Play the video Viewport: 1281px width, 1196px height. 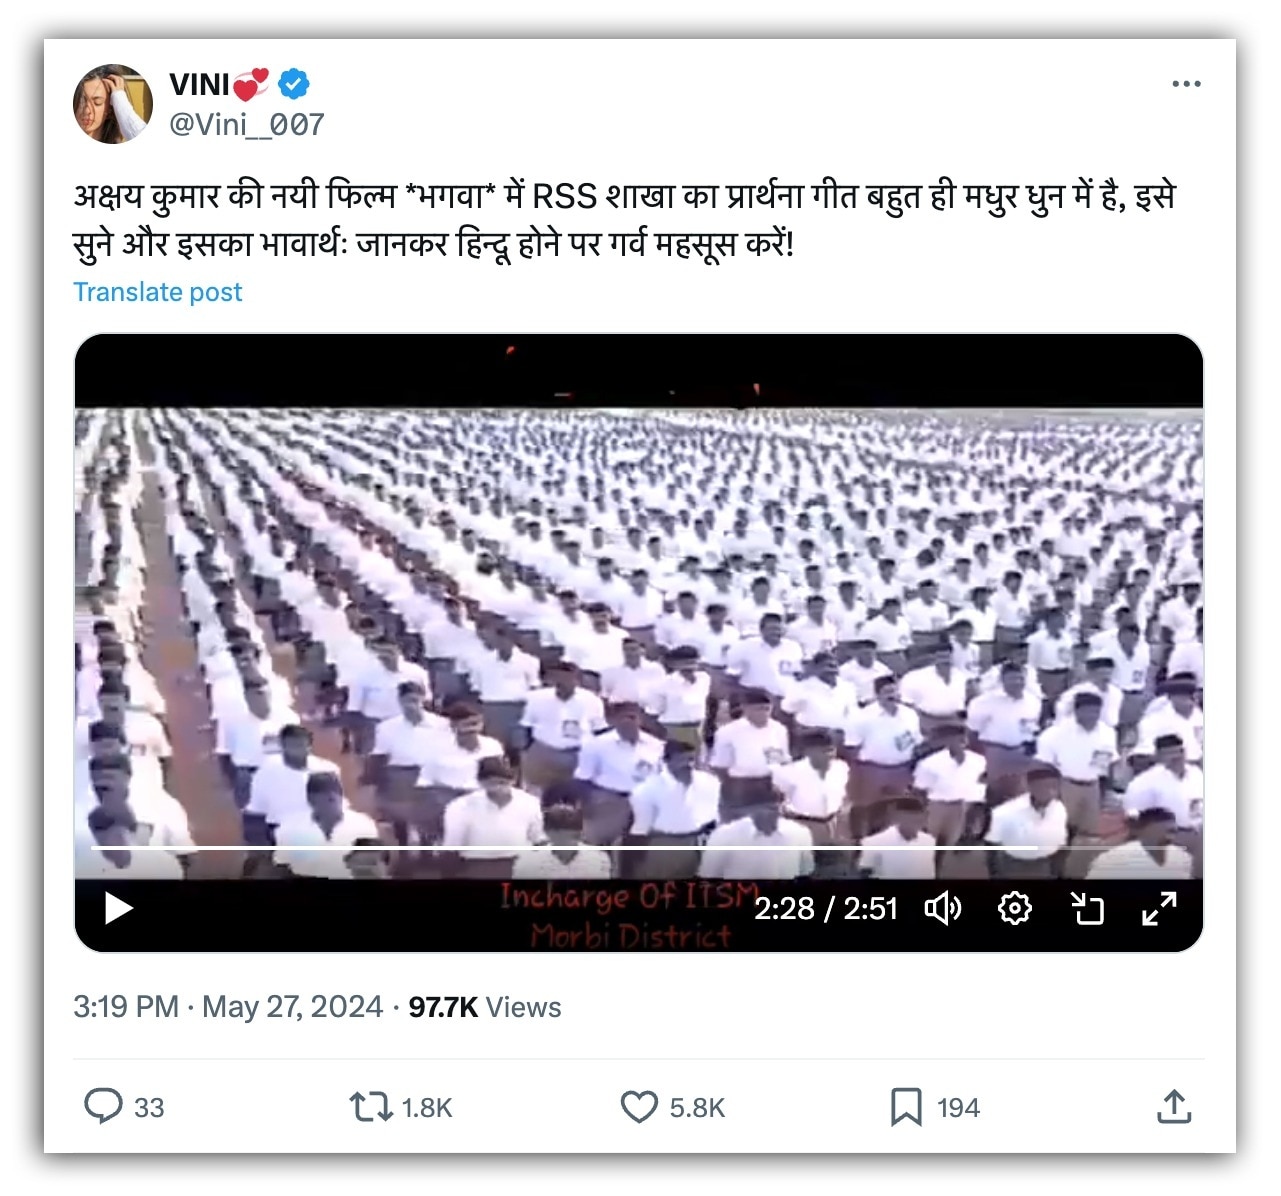(119, 908)
